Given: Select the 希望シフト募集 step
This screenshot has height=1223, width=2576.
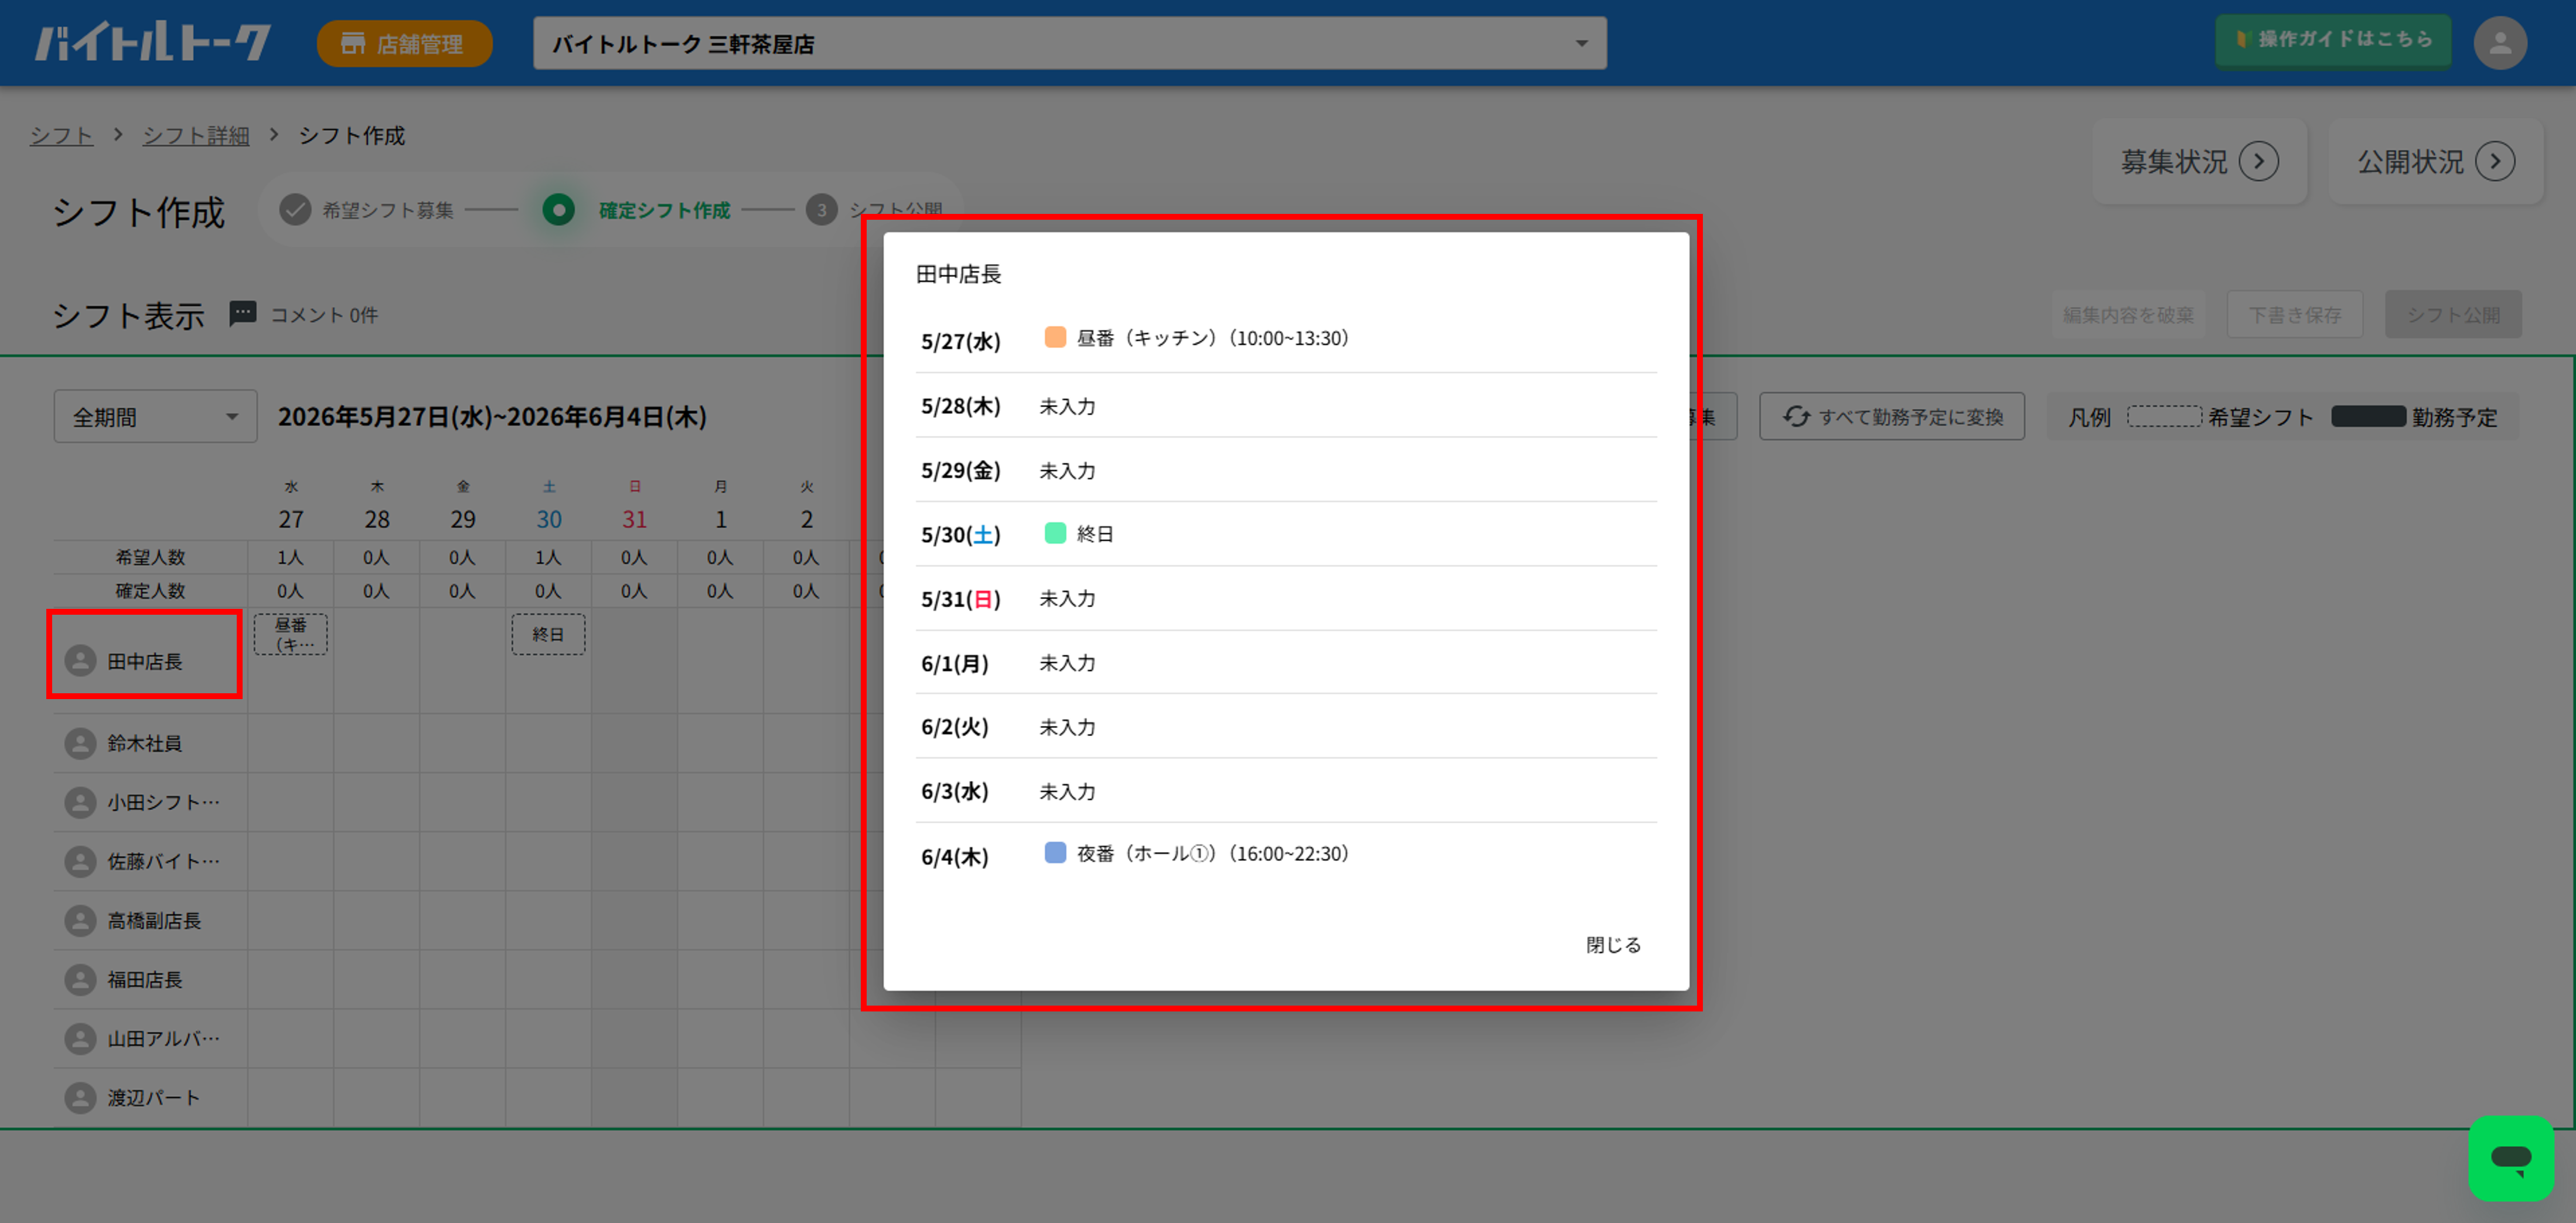Looking at the screenshot, I should [368, 210].
